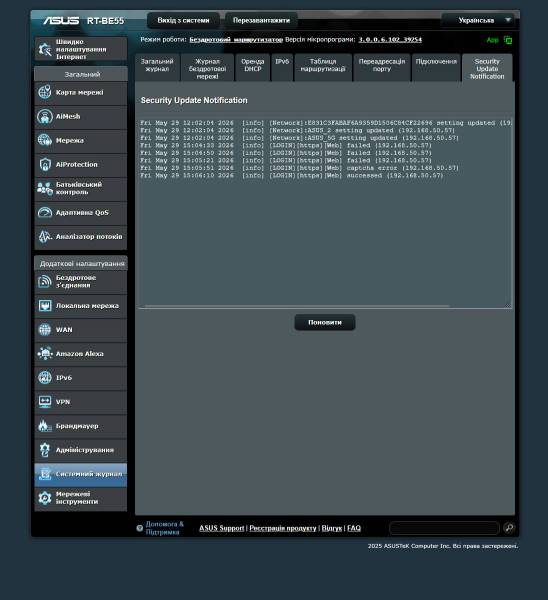Viewport: 548px width, 600px height.
Task: Open Реєстрація продукту link
Action: pyautogui.click(x=283, y=528)
